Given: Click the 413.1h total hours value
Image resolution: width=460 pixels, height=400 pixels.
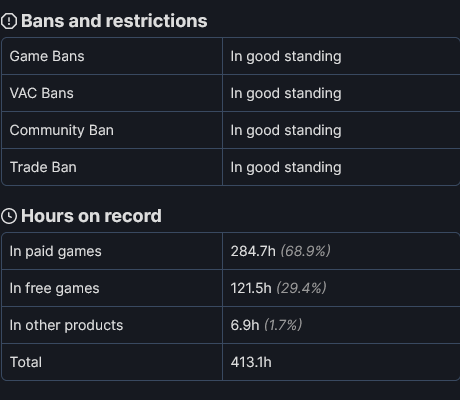Looking at the screenshot, I should tap(251, 362).
